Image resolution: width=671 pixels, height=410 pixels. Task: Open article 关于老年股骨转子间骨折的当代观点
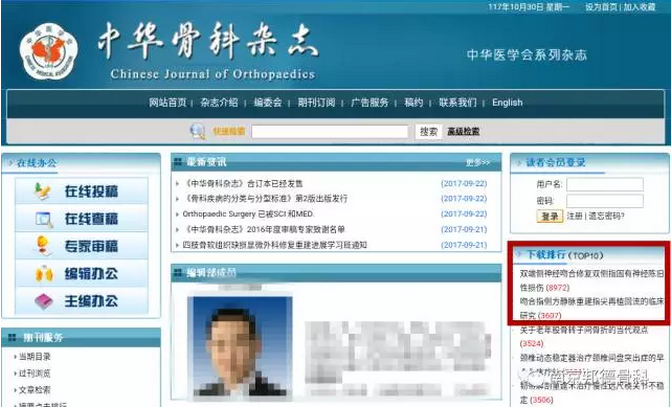584,336
